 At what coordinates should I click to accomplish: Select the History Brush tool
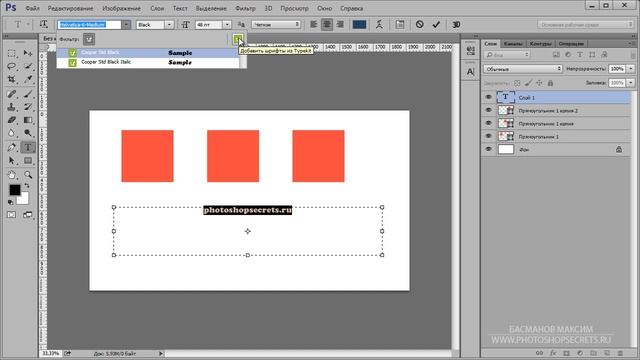[x=28, y=107]
